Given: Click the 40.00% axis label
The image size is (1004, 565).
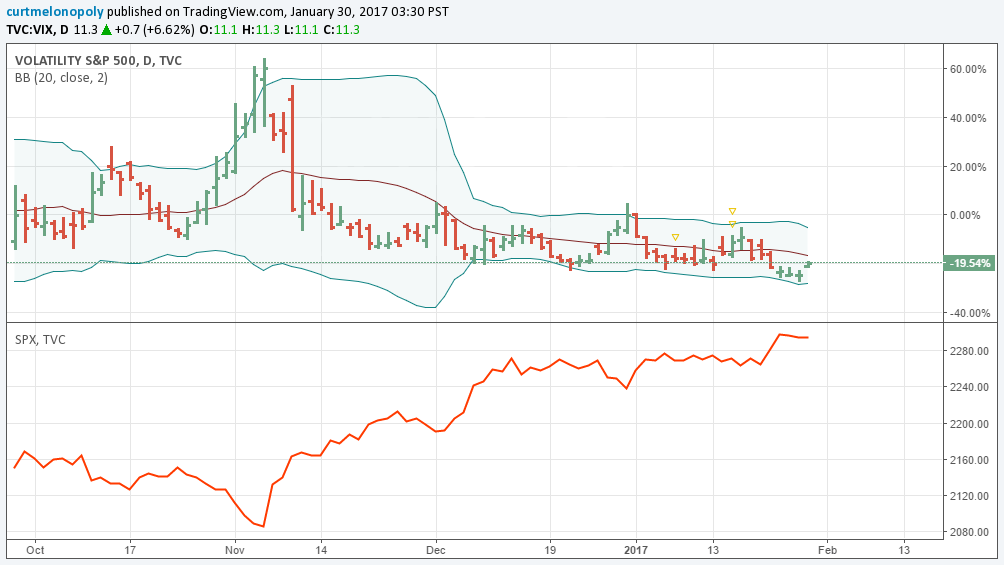Looking at the screenshot, I should [968, 118].
